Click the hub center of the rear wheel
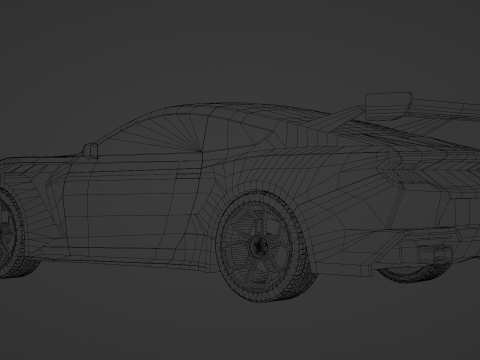480x360 pixels. pyautogui.click(x=259, y=246)
